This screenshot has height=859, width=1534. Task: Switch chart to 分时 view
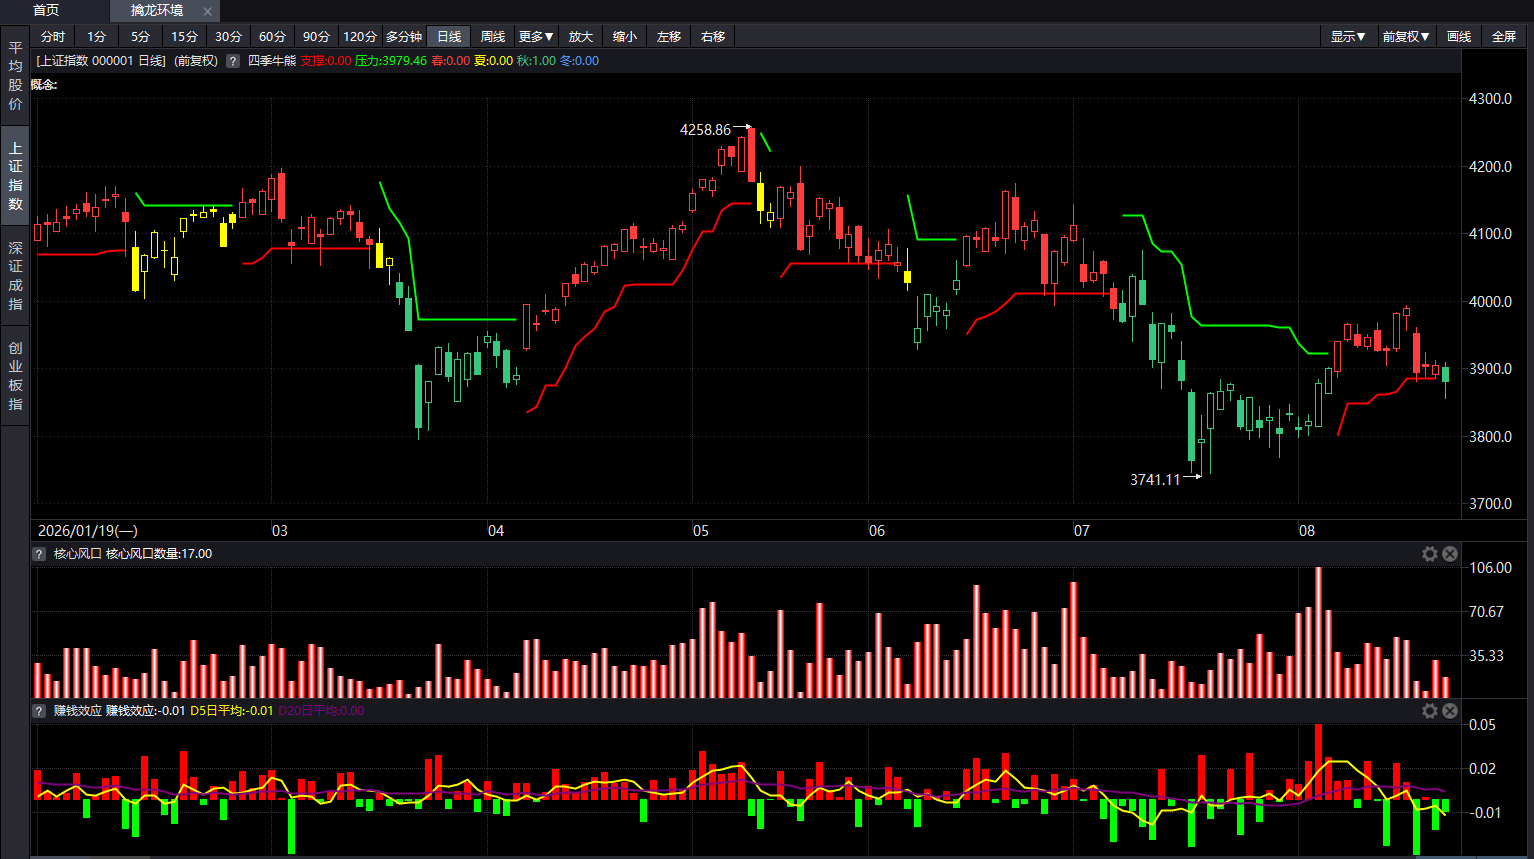tap(53, 37)
